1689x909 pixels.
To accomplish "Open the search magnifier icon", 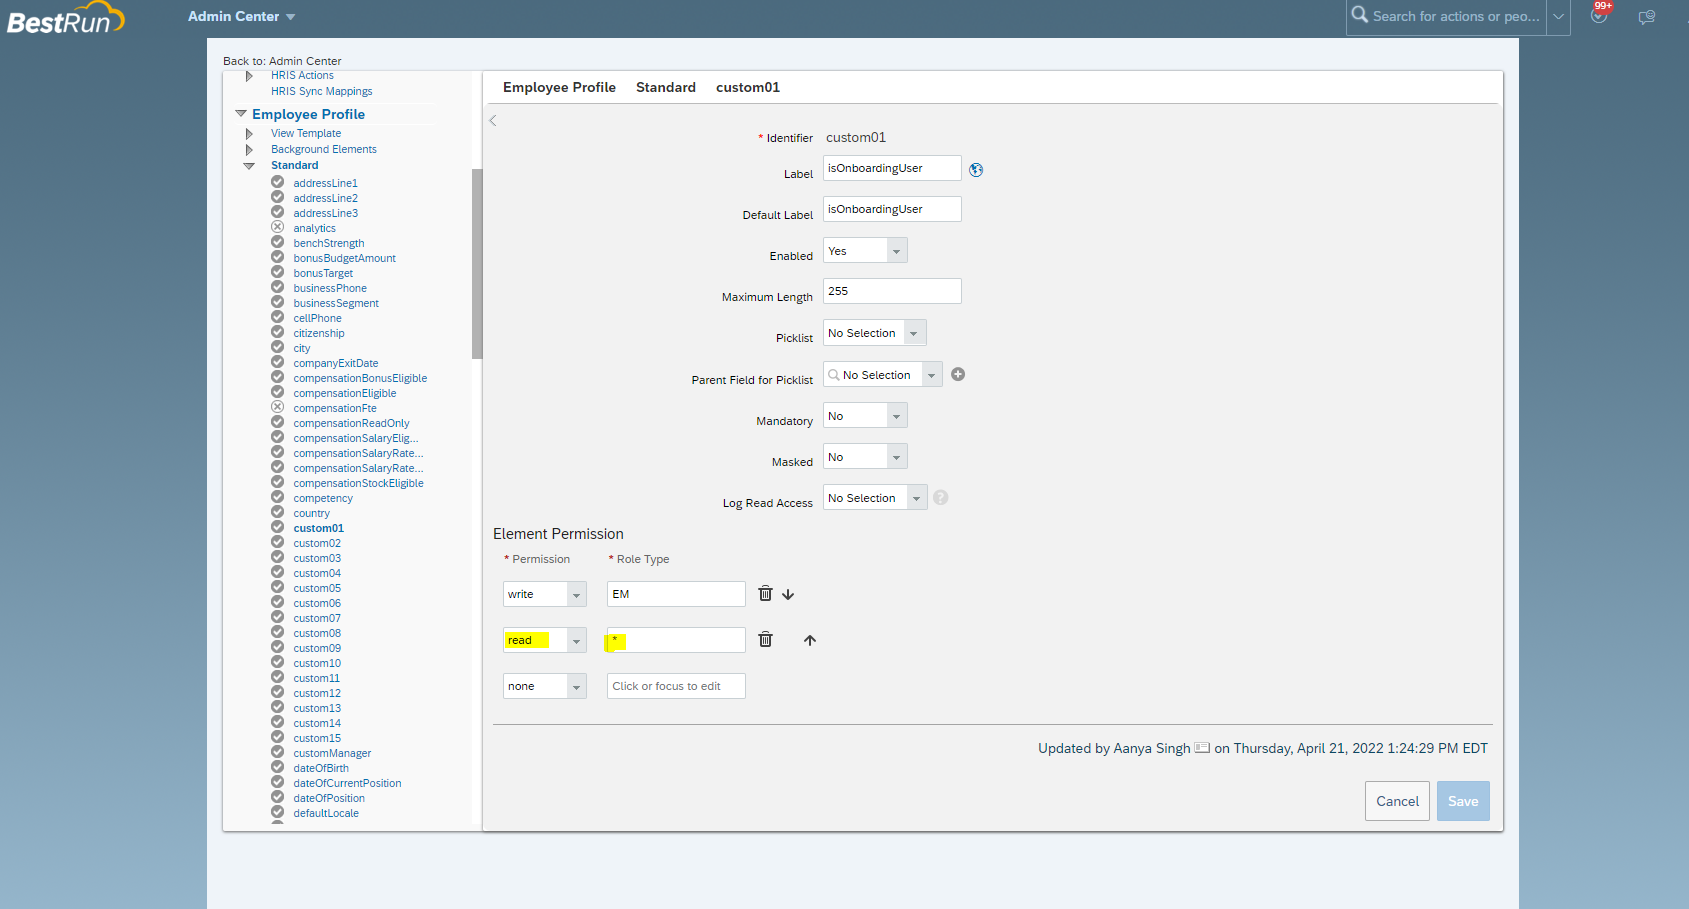I will (x=1360, y=15).
